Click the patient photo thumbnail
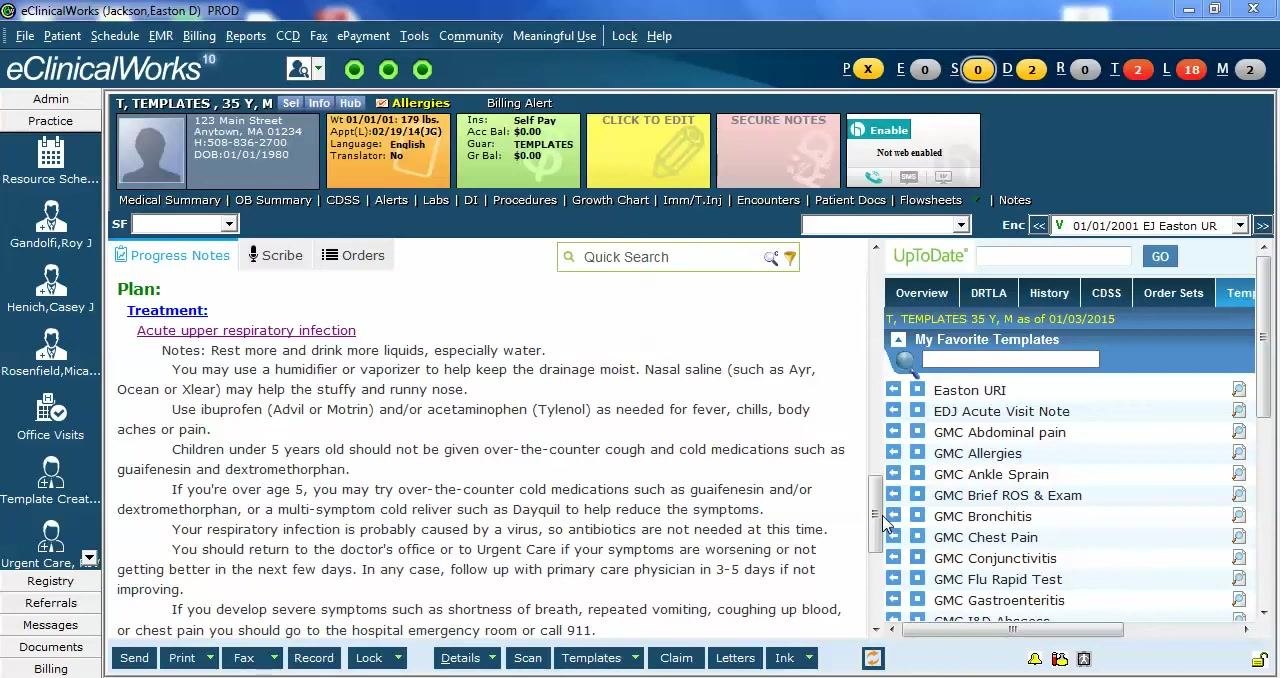Viewport: 1280px width, 678px height. (x=152, y=151)
